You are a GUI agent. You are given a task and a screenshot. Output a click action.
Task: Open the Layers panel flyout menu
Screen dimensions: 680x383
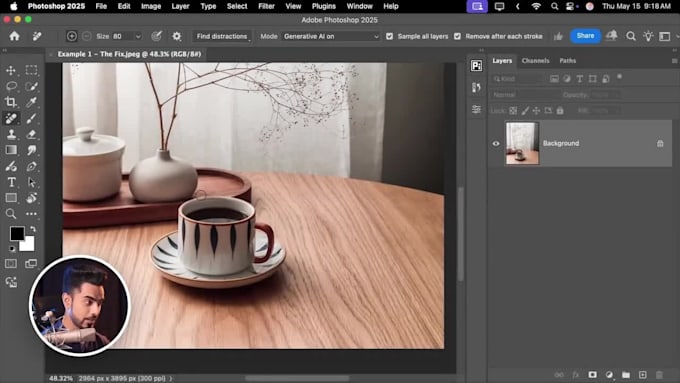click(674, 61)
